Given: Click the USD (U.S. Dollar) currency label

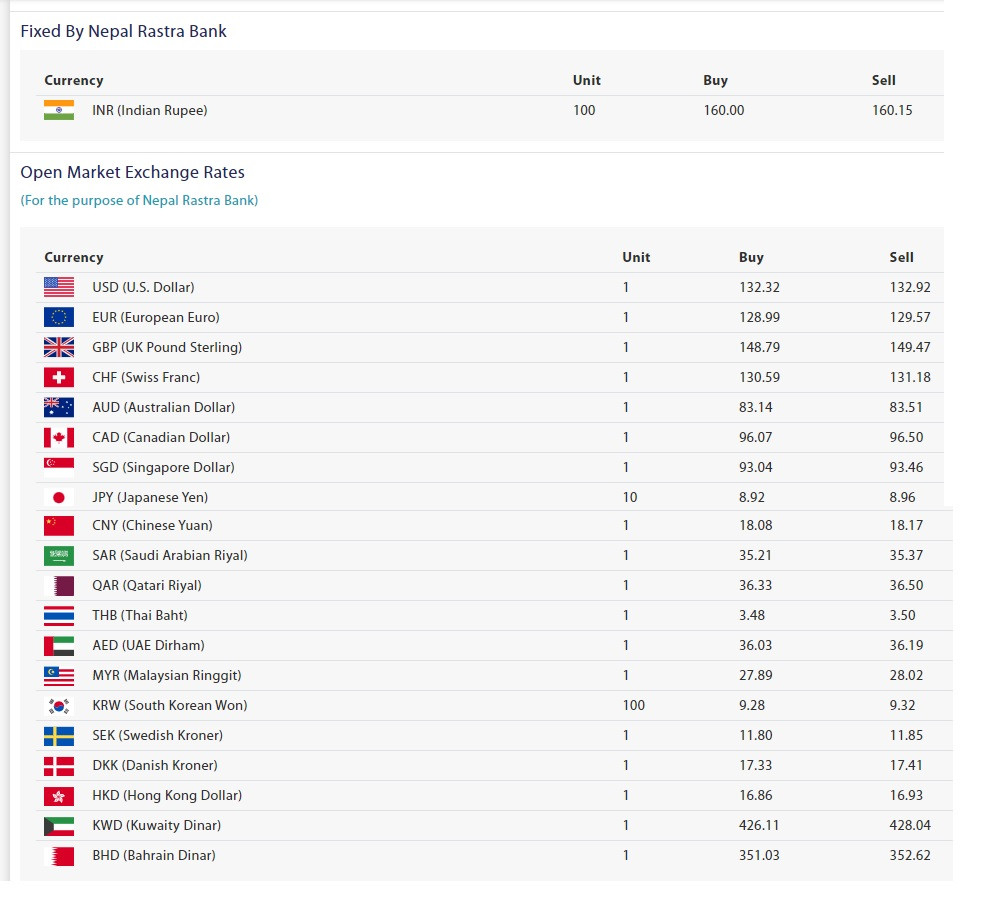Looking at the screenshot, I should point(143,287).
